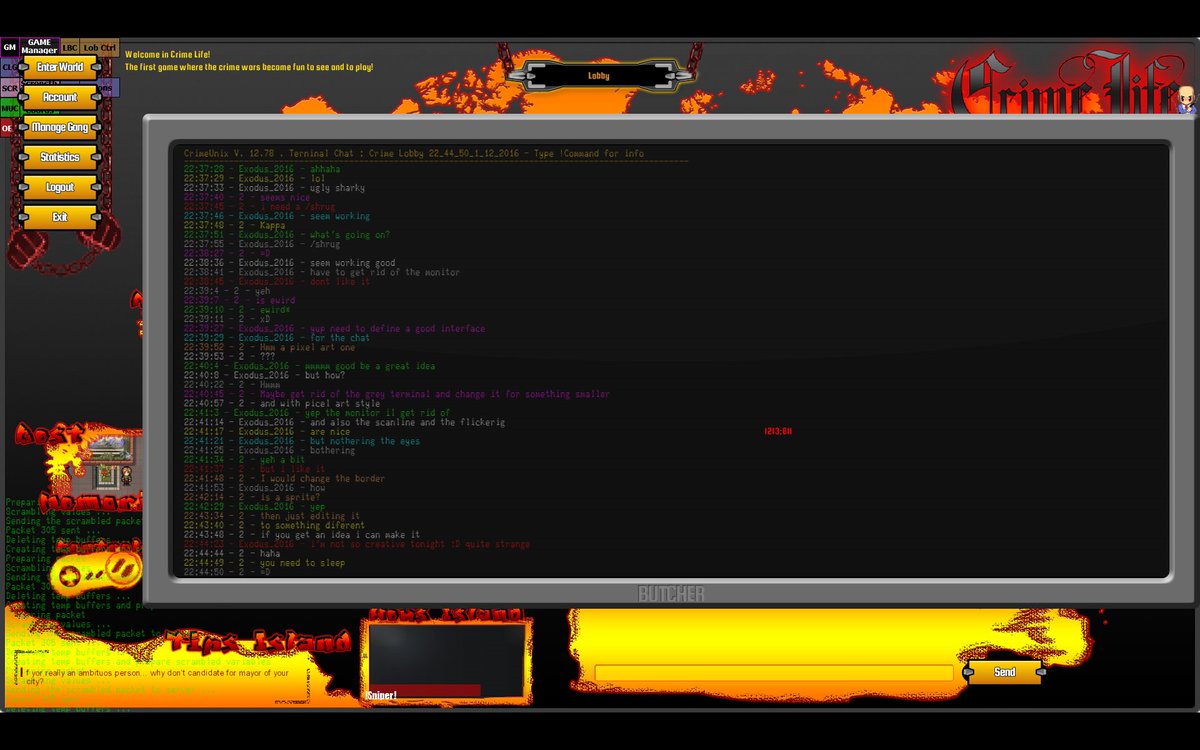Open the Lob Ctrl tab
Image resolution: width=1200 pixels, height=750 pixels.
click(x=99, y=47)
